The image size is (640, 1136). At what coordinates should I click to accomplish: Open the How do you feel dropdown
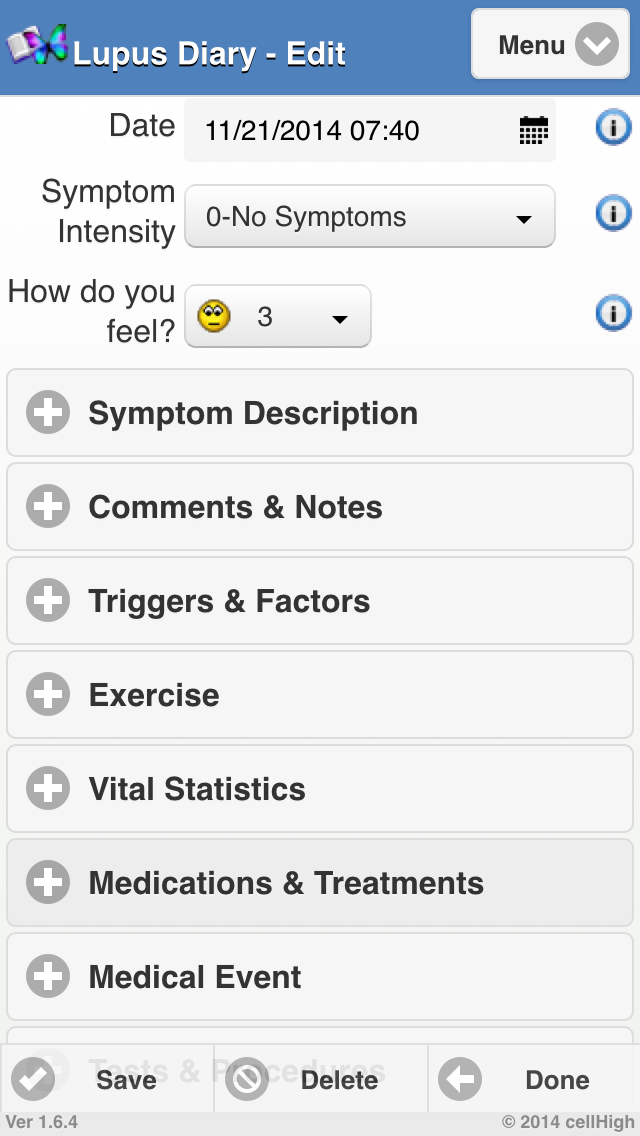(x=278, y=317)
